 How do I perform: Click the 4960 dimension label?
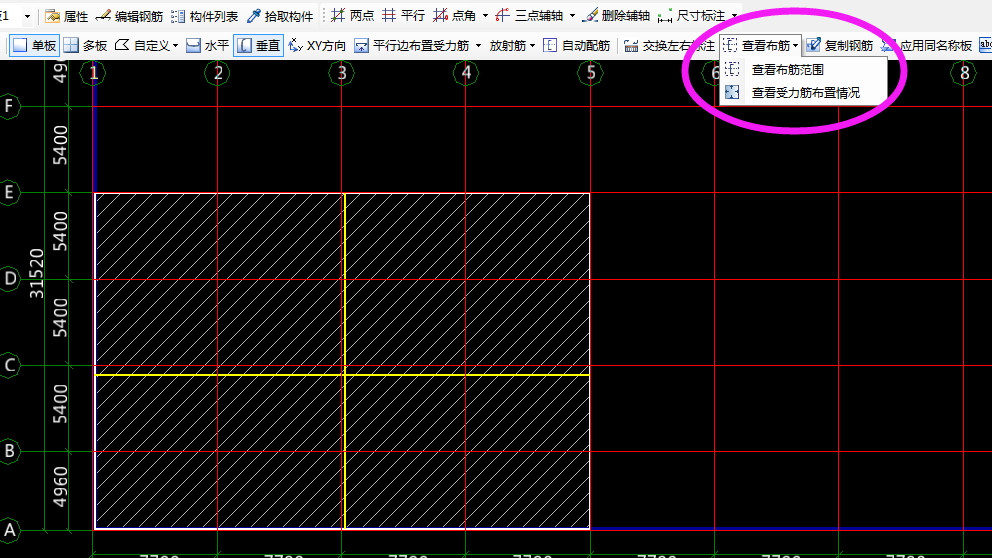tap(59, 487)
